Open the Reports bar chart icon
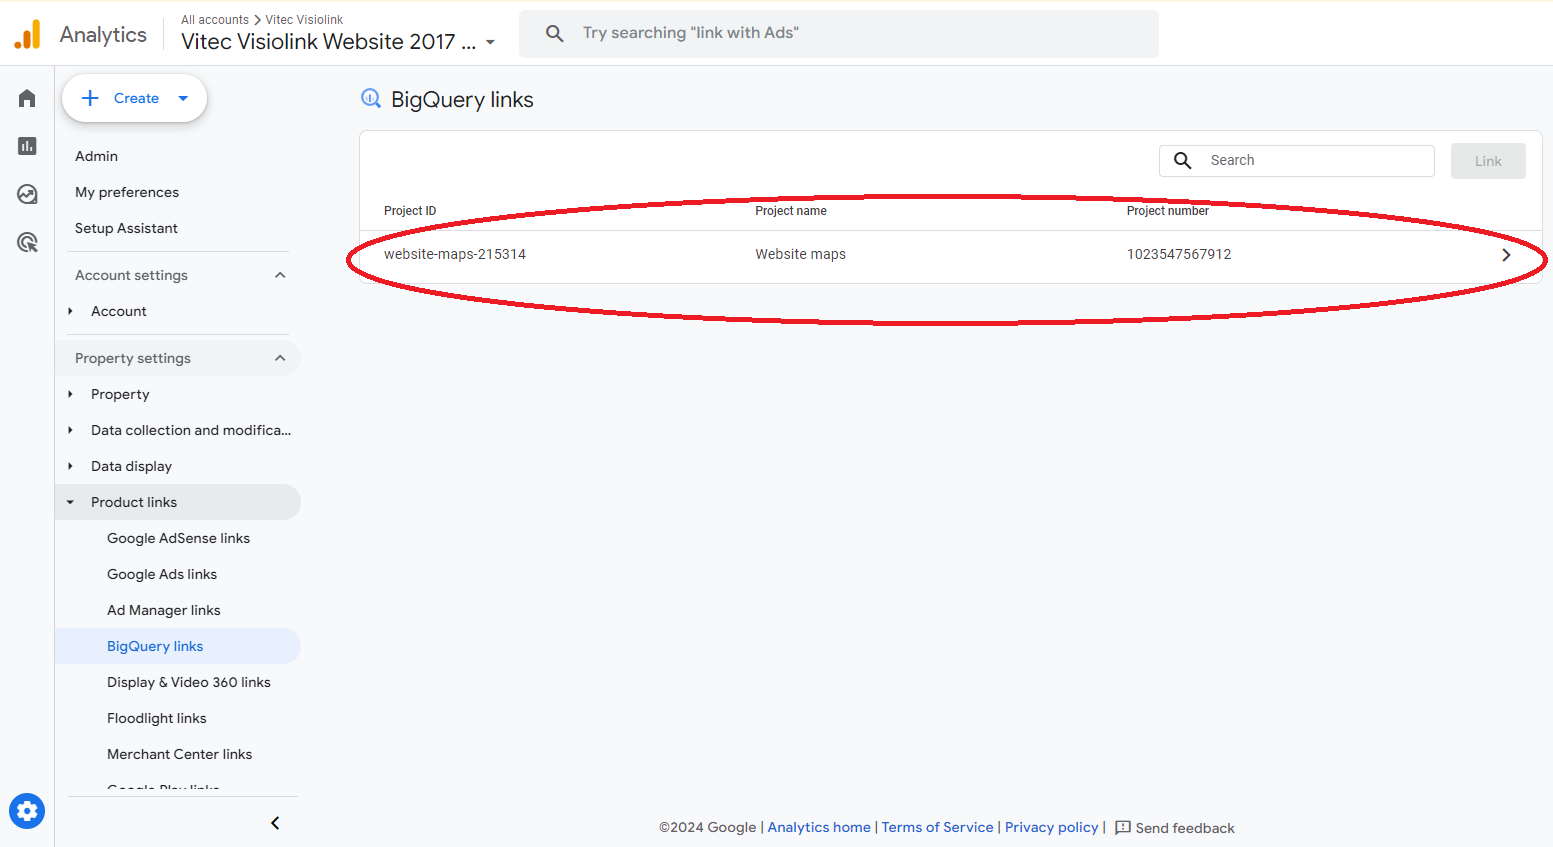This screenshot has width=1553, height=847. coord(27,146)
